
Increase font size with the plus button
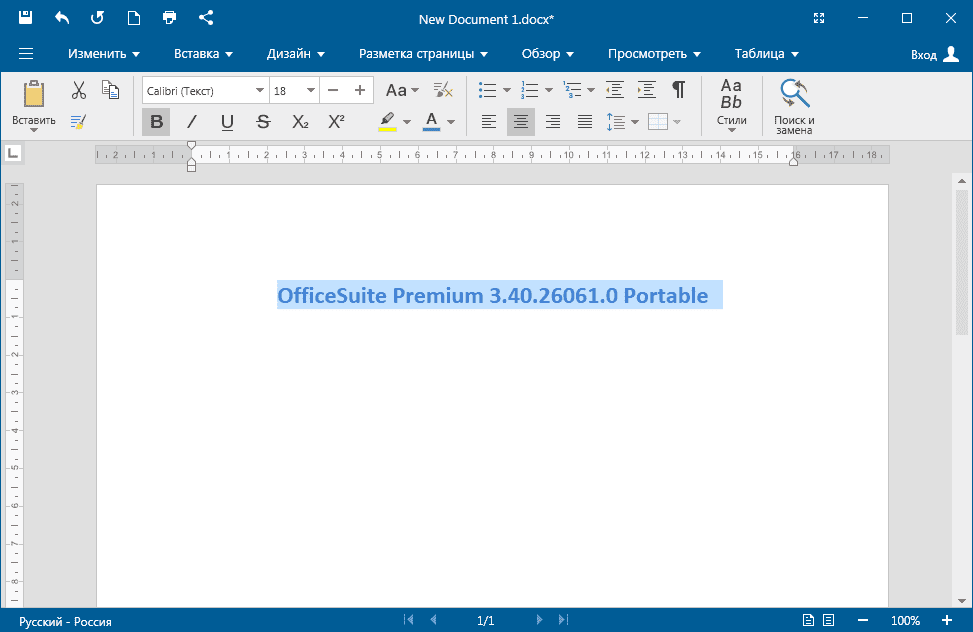(360, 91)
